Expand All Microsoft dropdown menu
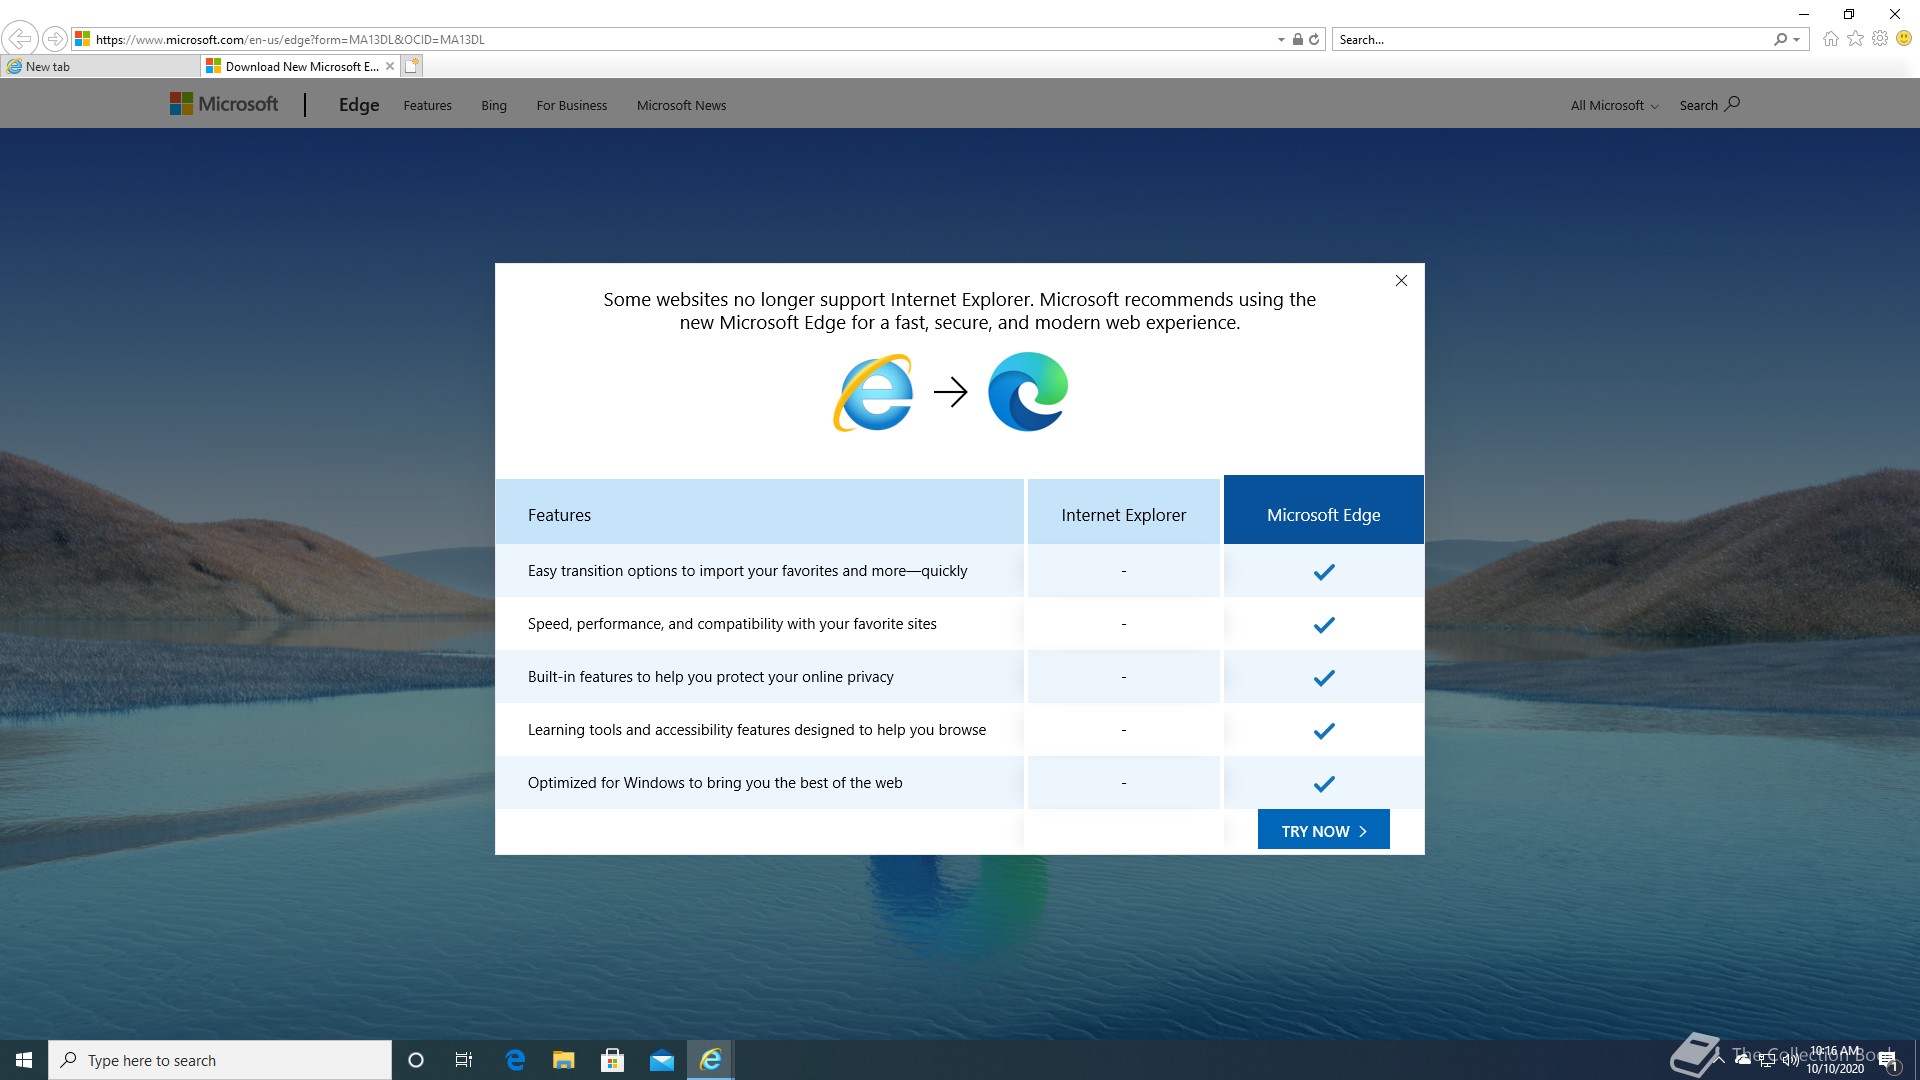 [1614, 105]
